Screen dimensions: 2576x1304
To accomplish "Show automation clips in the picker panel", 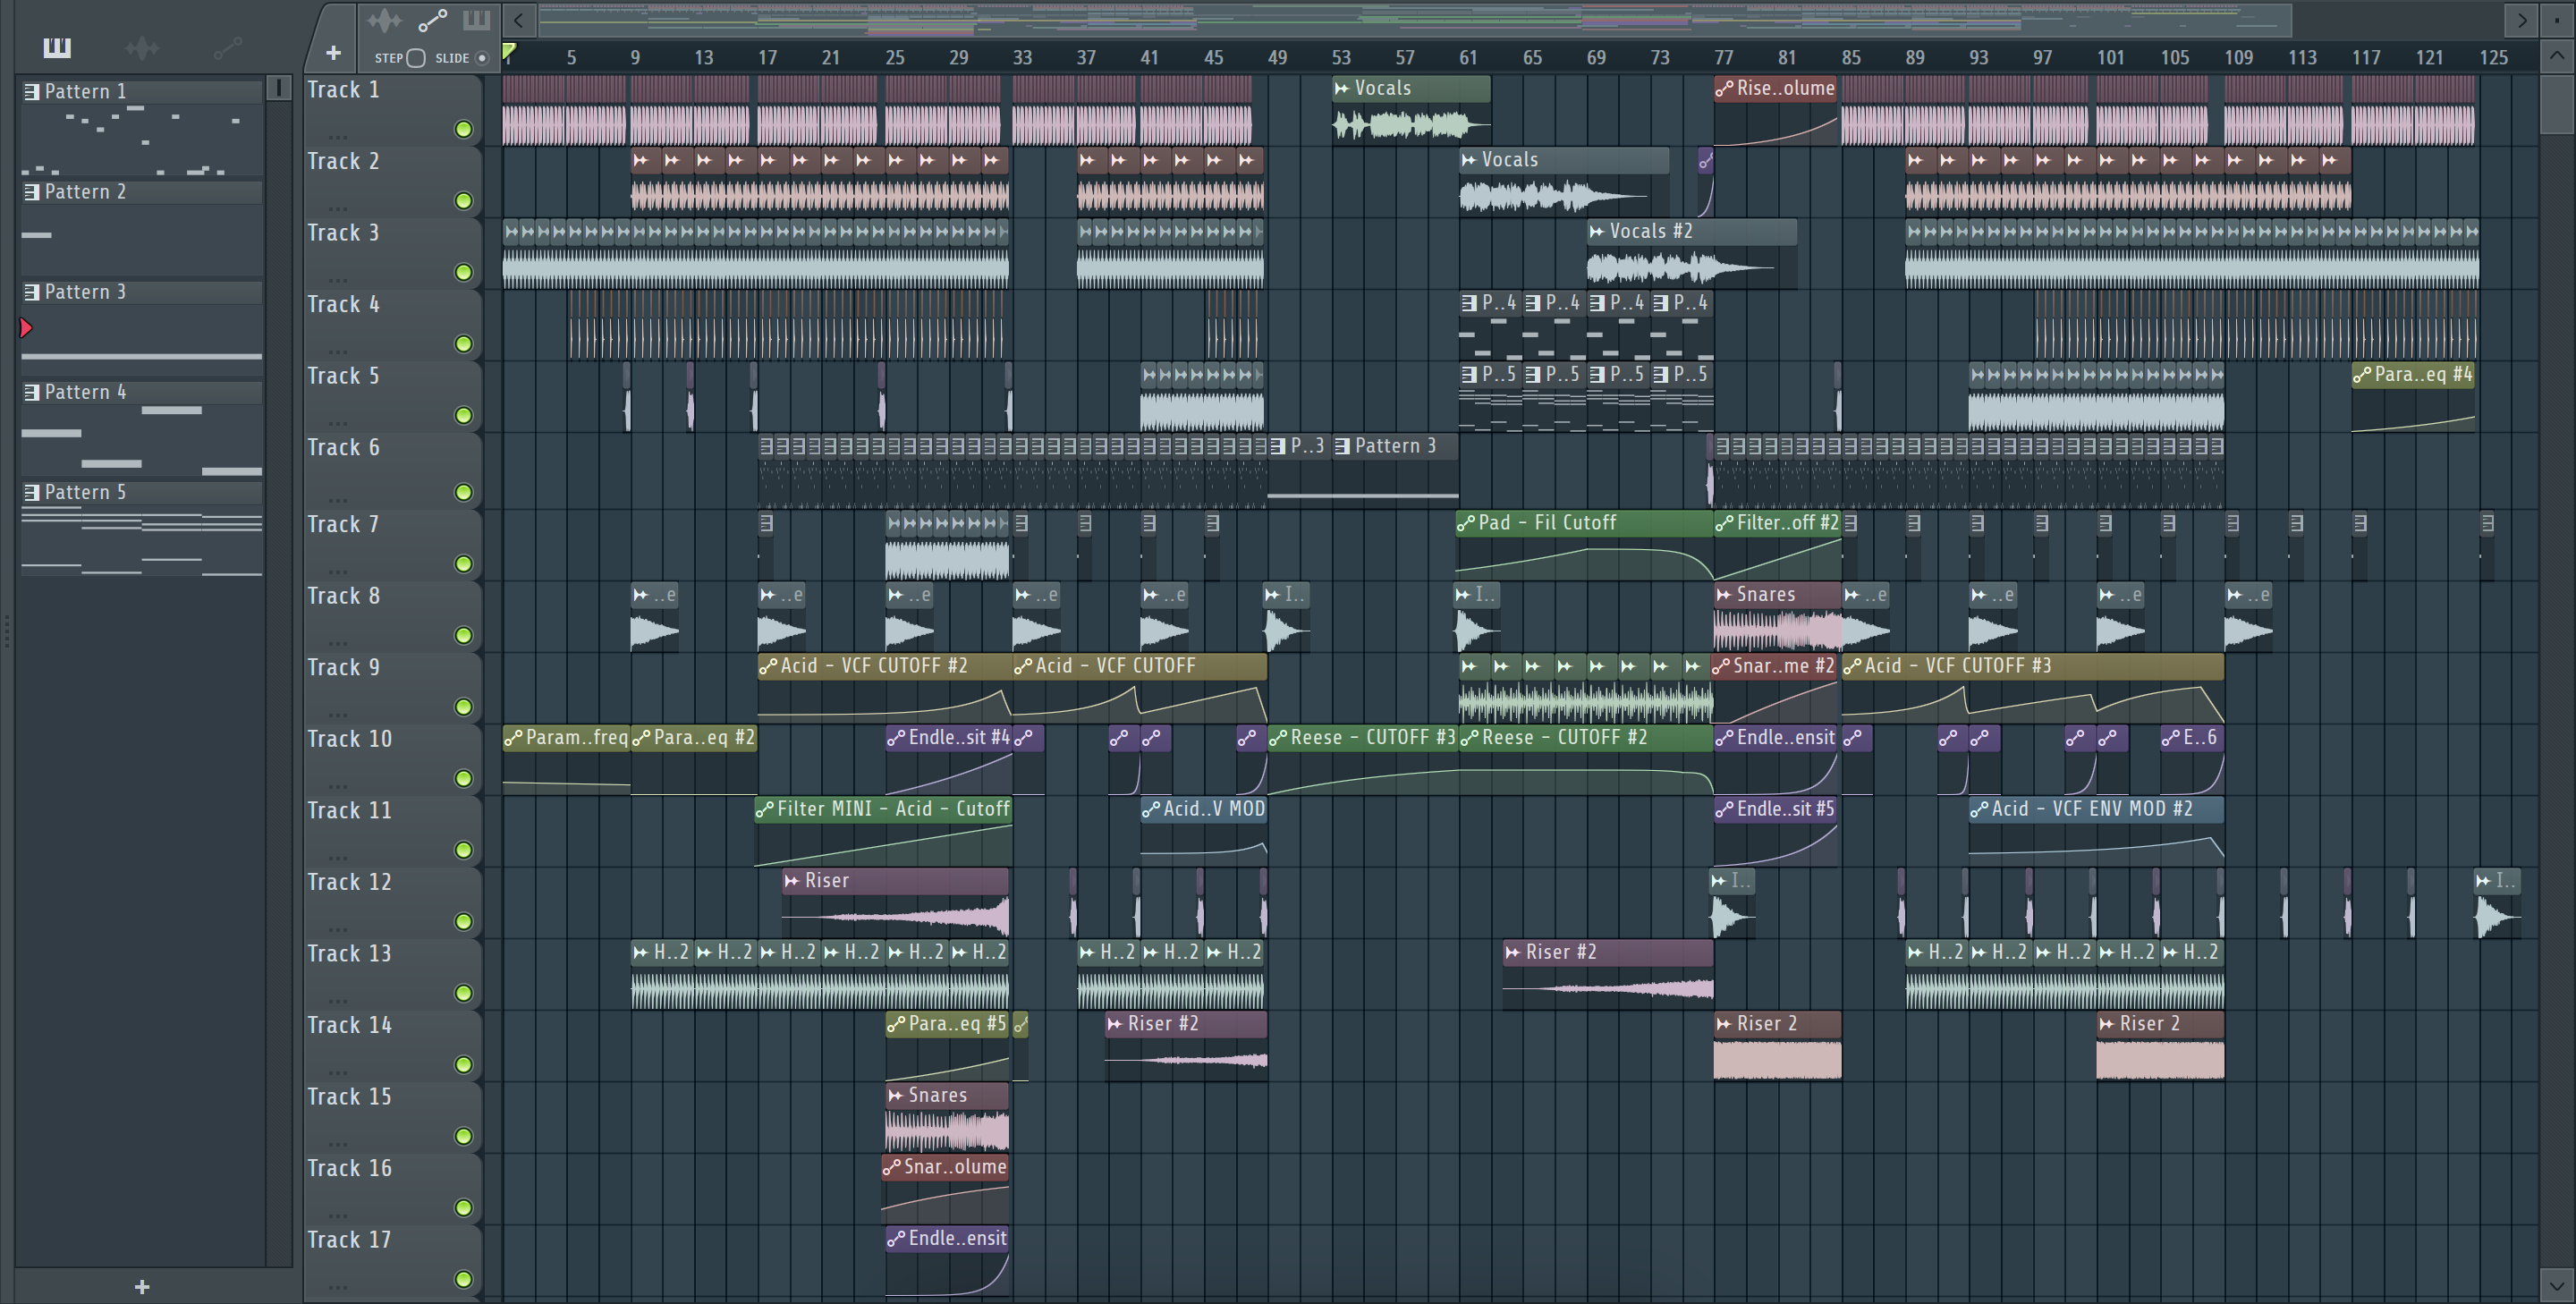I will [x=227, y=47].
